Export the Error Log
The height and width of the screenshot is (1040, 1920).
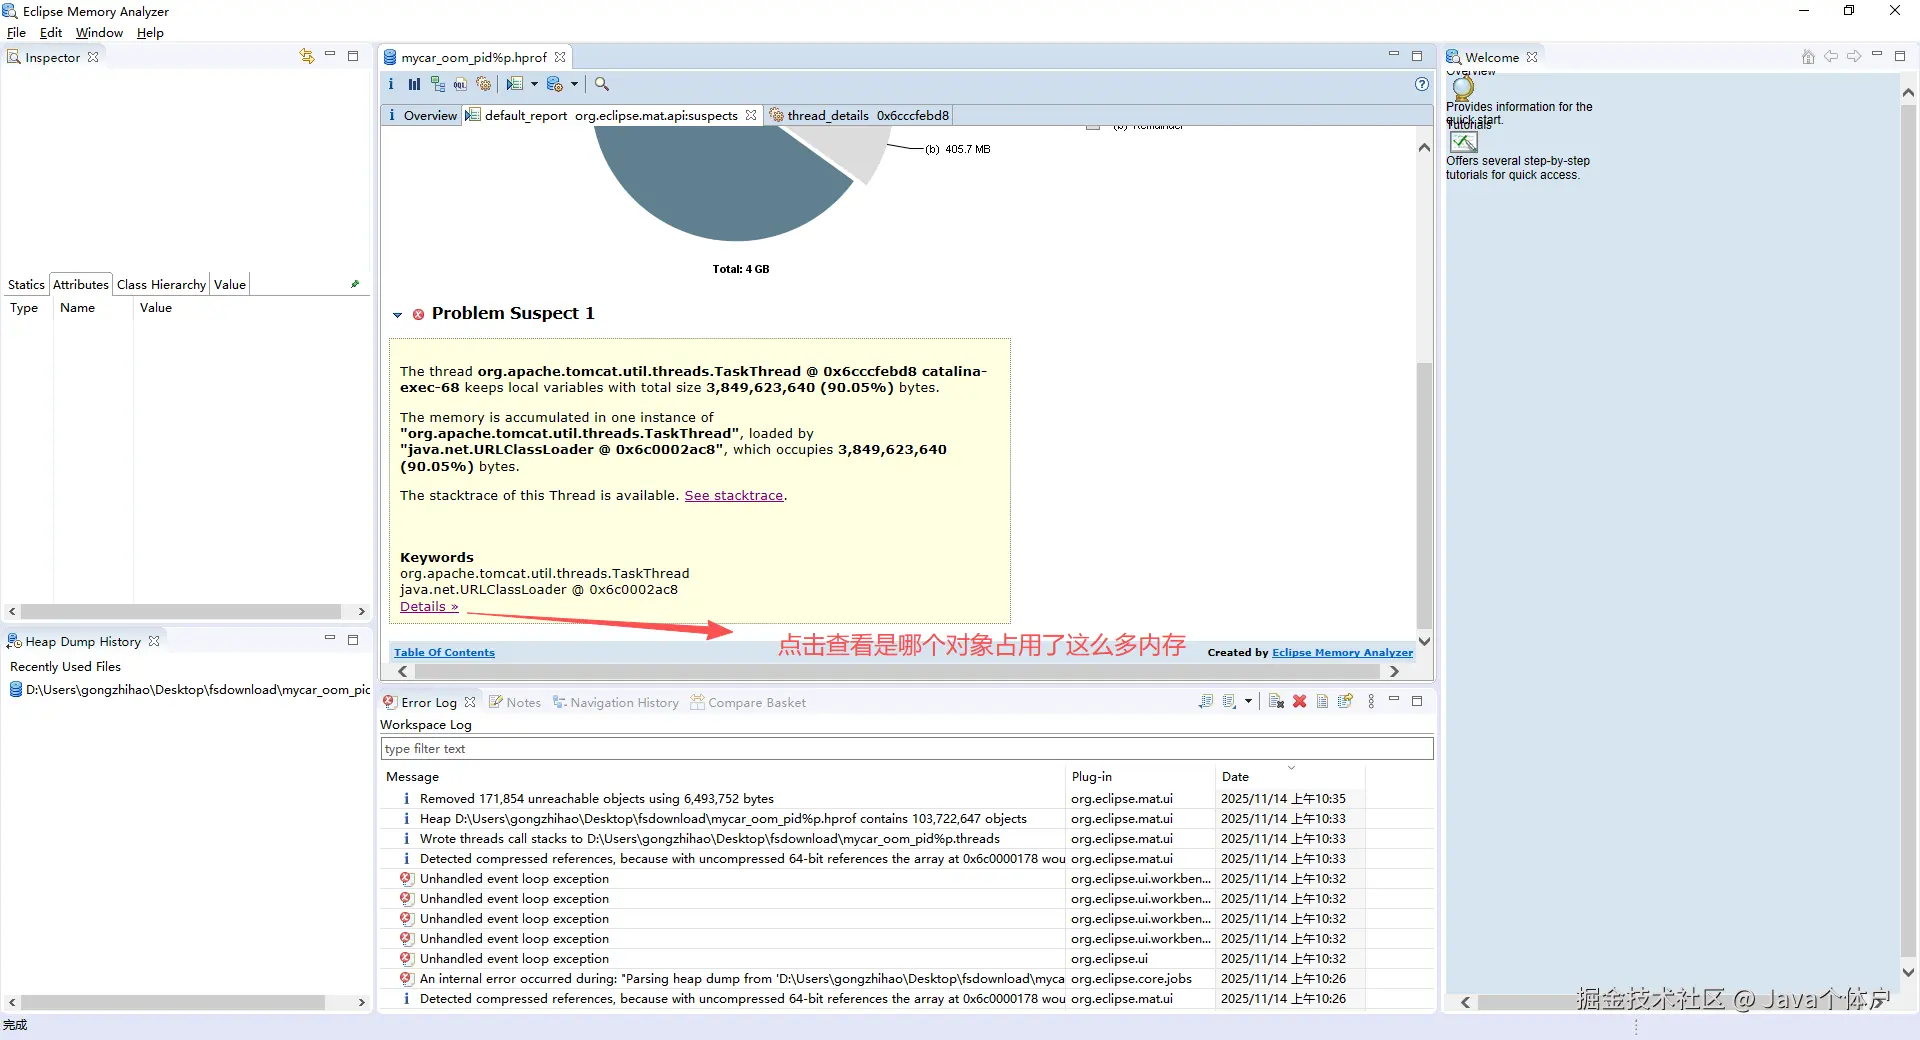pyautogui.click(x=1206, y=701)
